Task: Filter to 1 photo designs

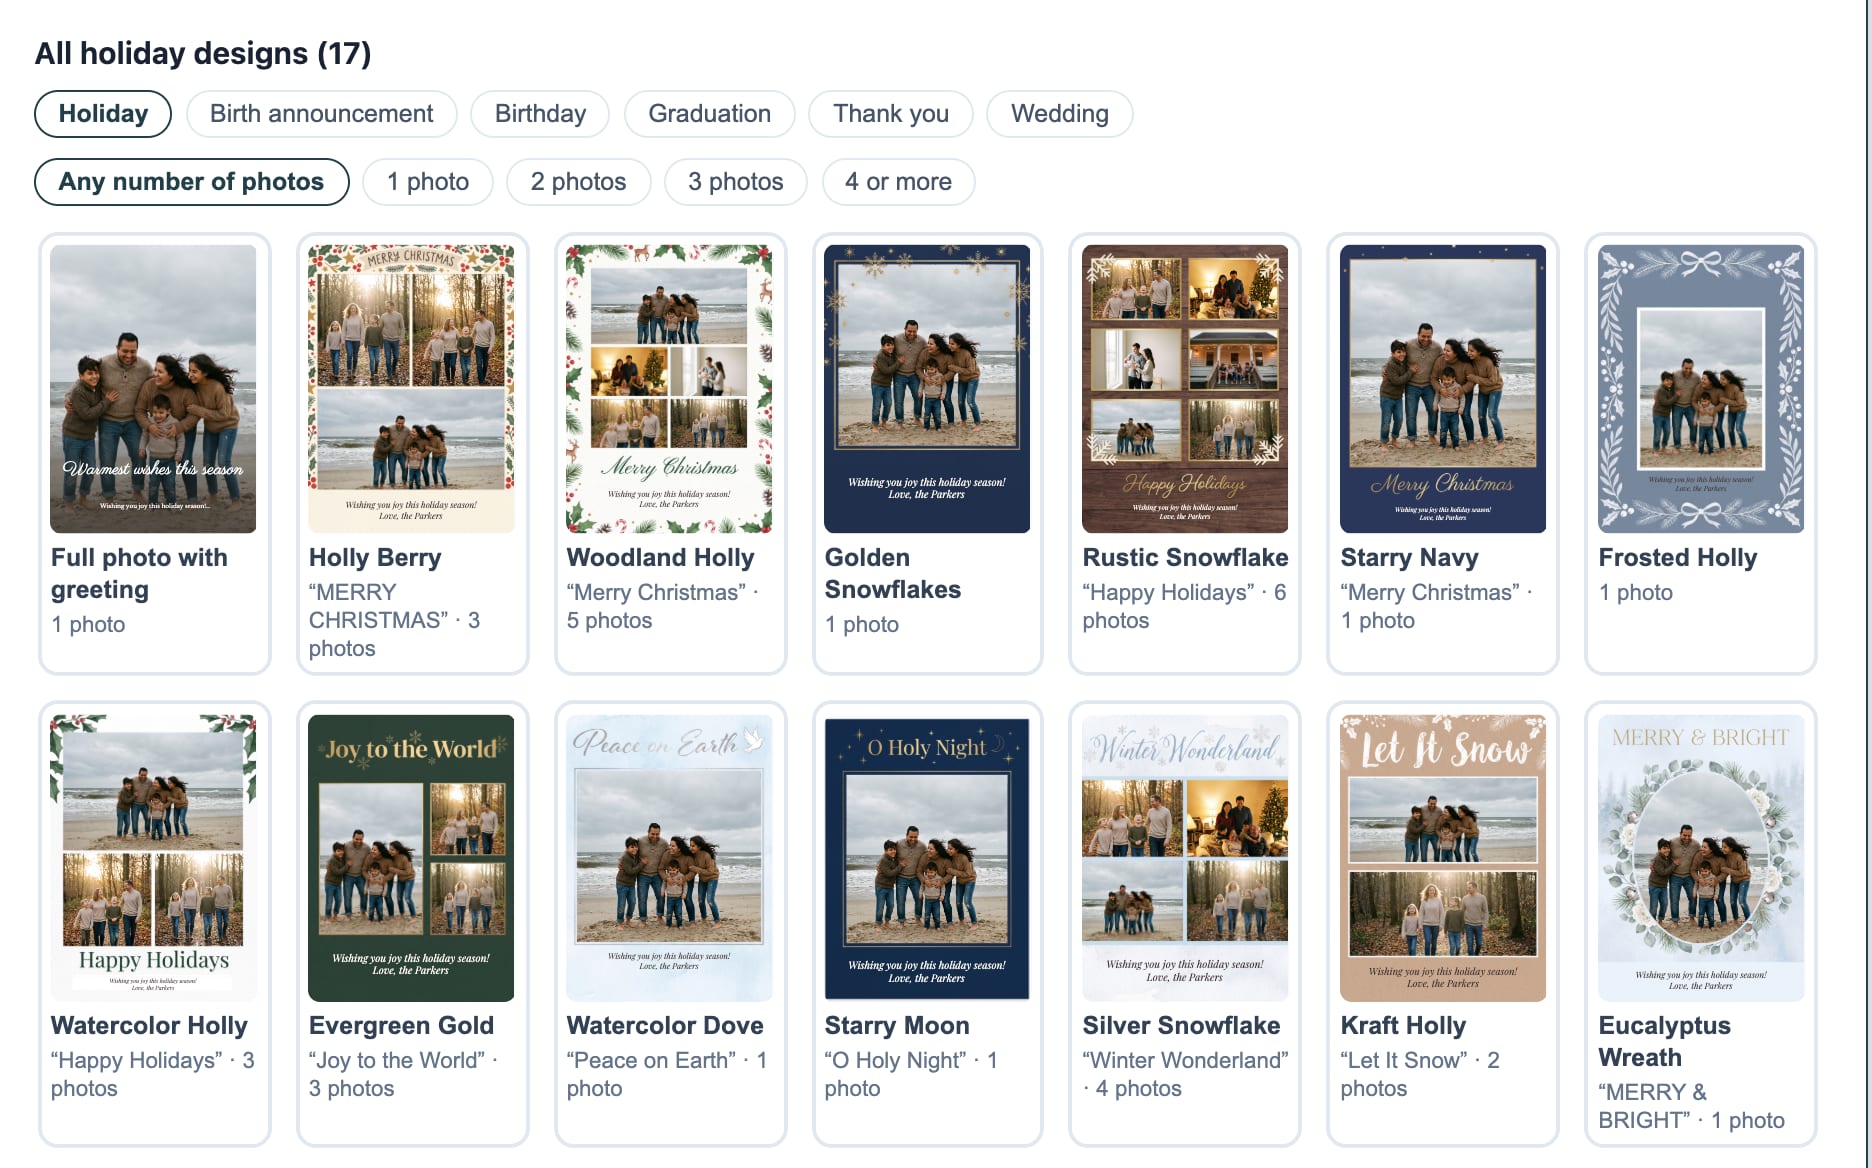Action: [428, 182]
